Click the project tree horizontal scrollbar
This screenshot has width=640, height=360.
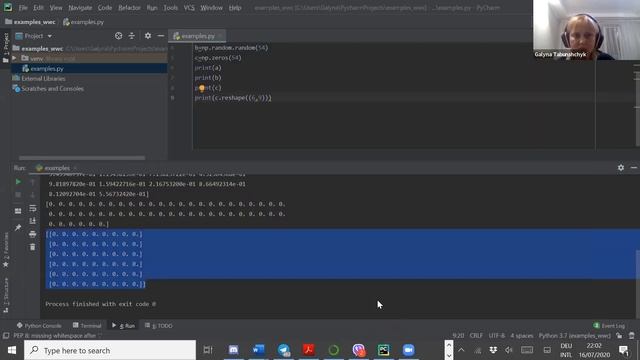point(82,158)
